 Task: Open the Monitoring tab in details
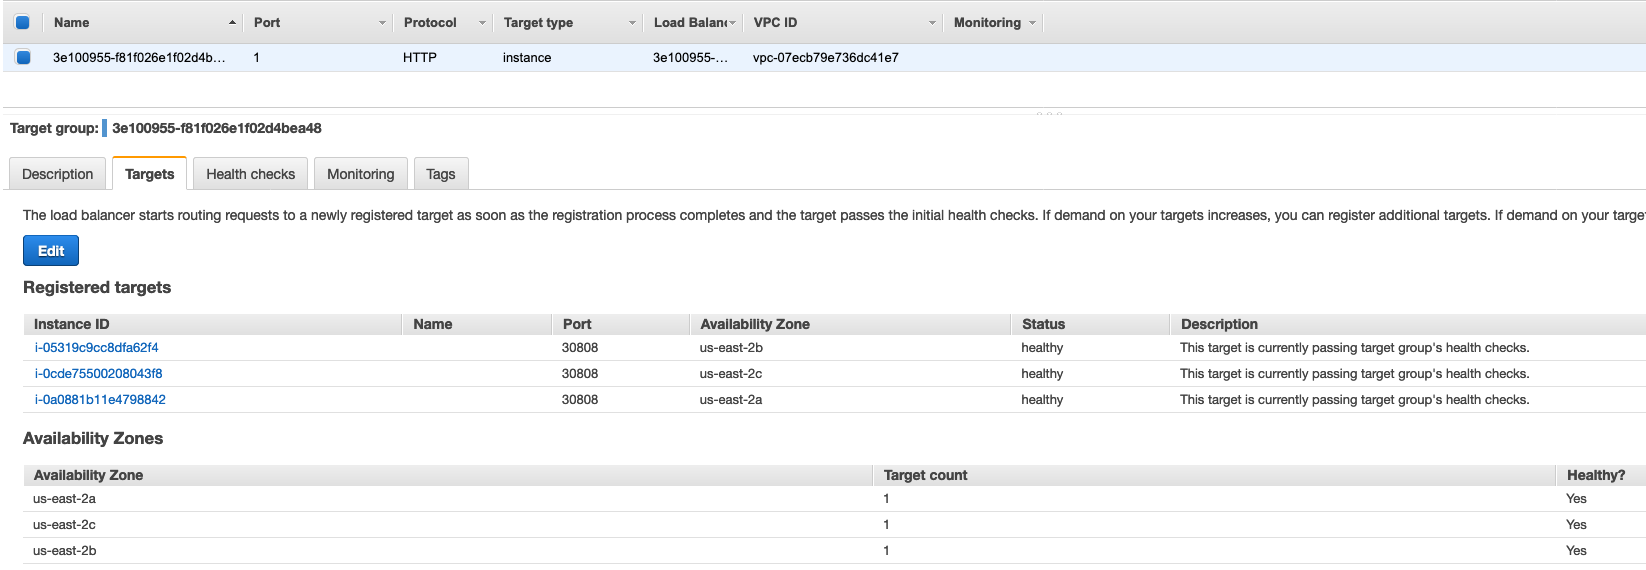361,174
